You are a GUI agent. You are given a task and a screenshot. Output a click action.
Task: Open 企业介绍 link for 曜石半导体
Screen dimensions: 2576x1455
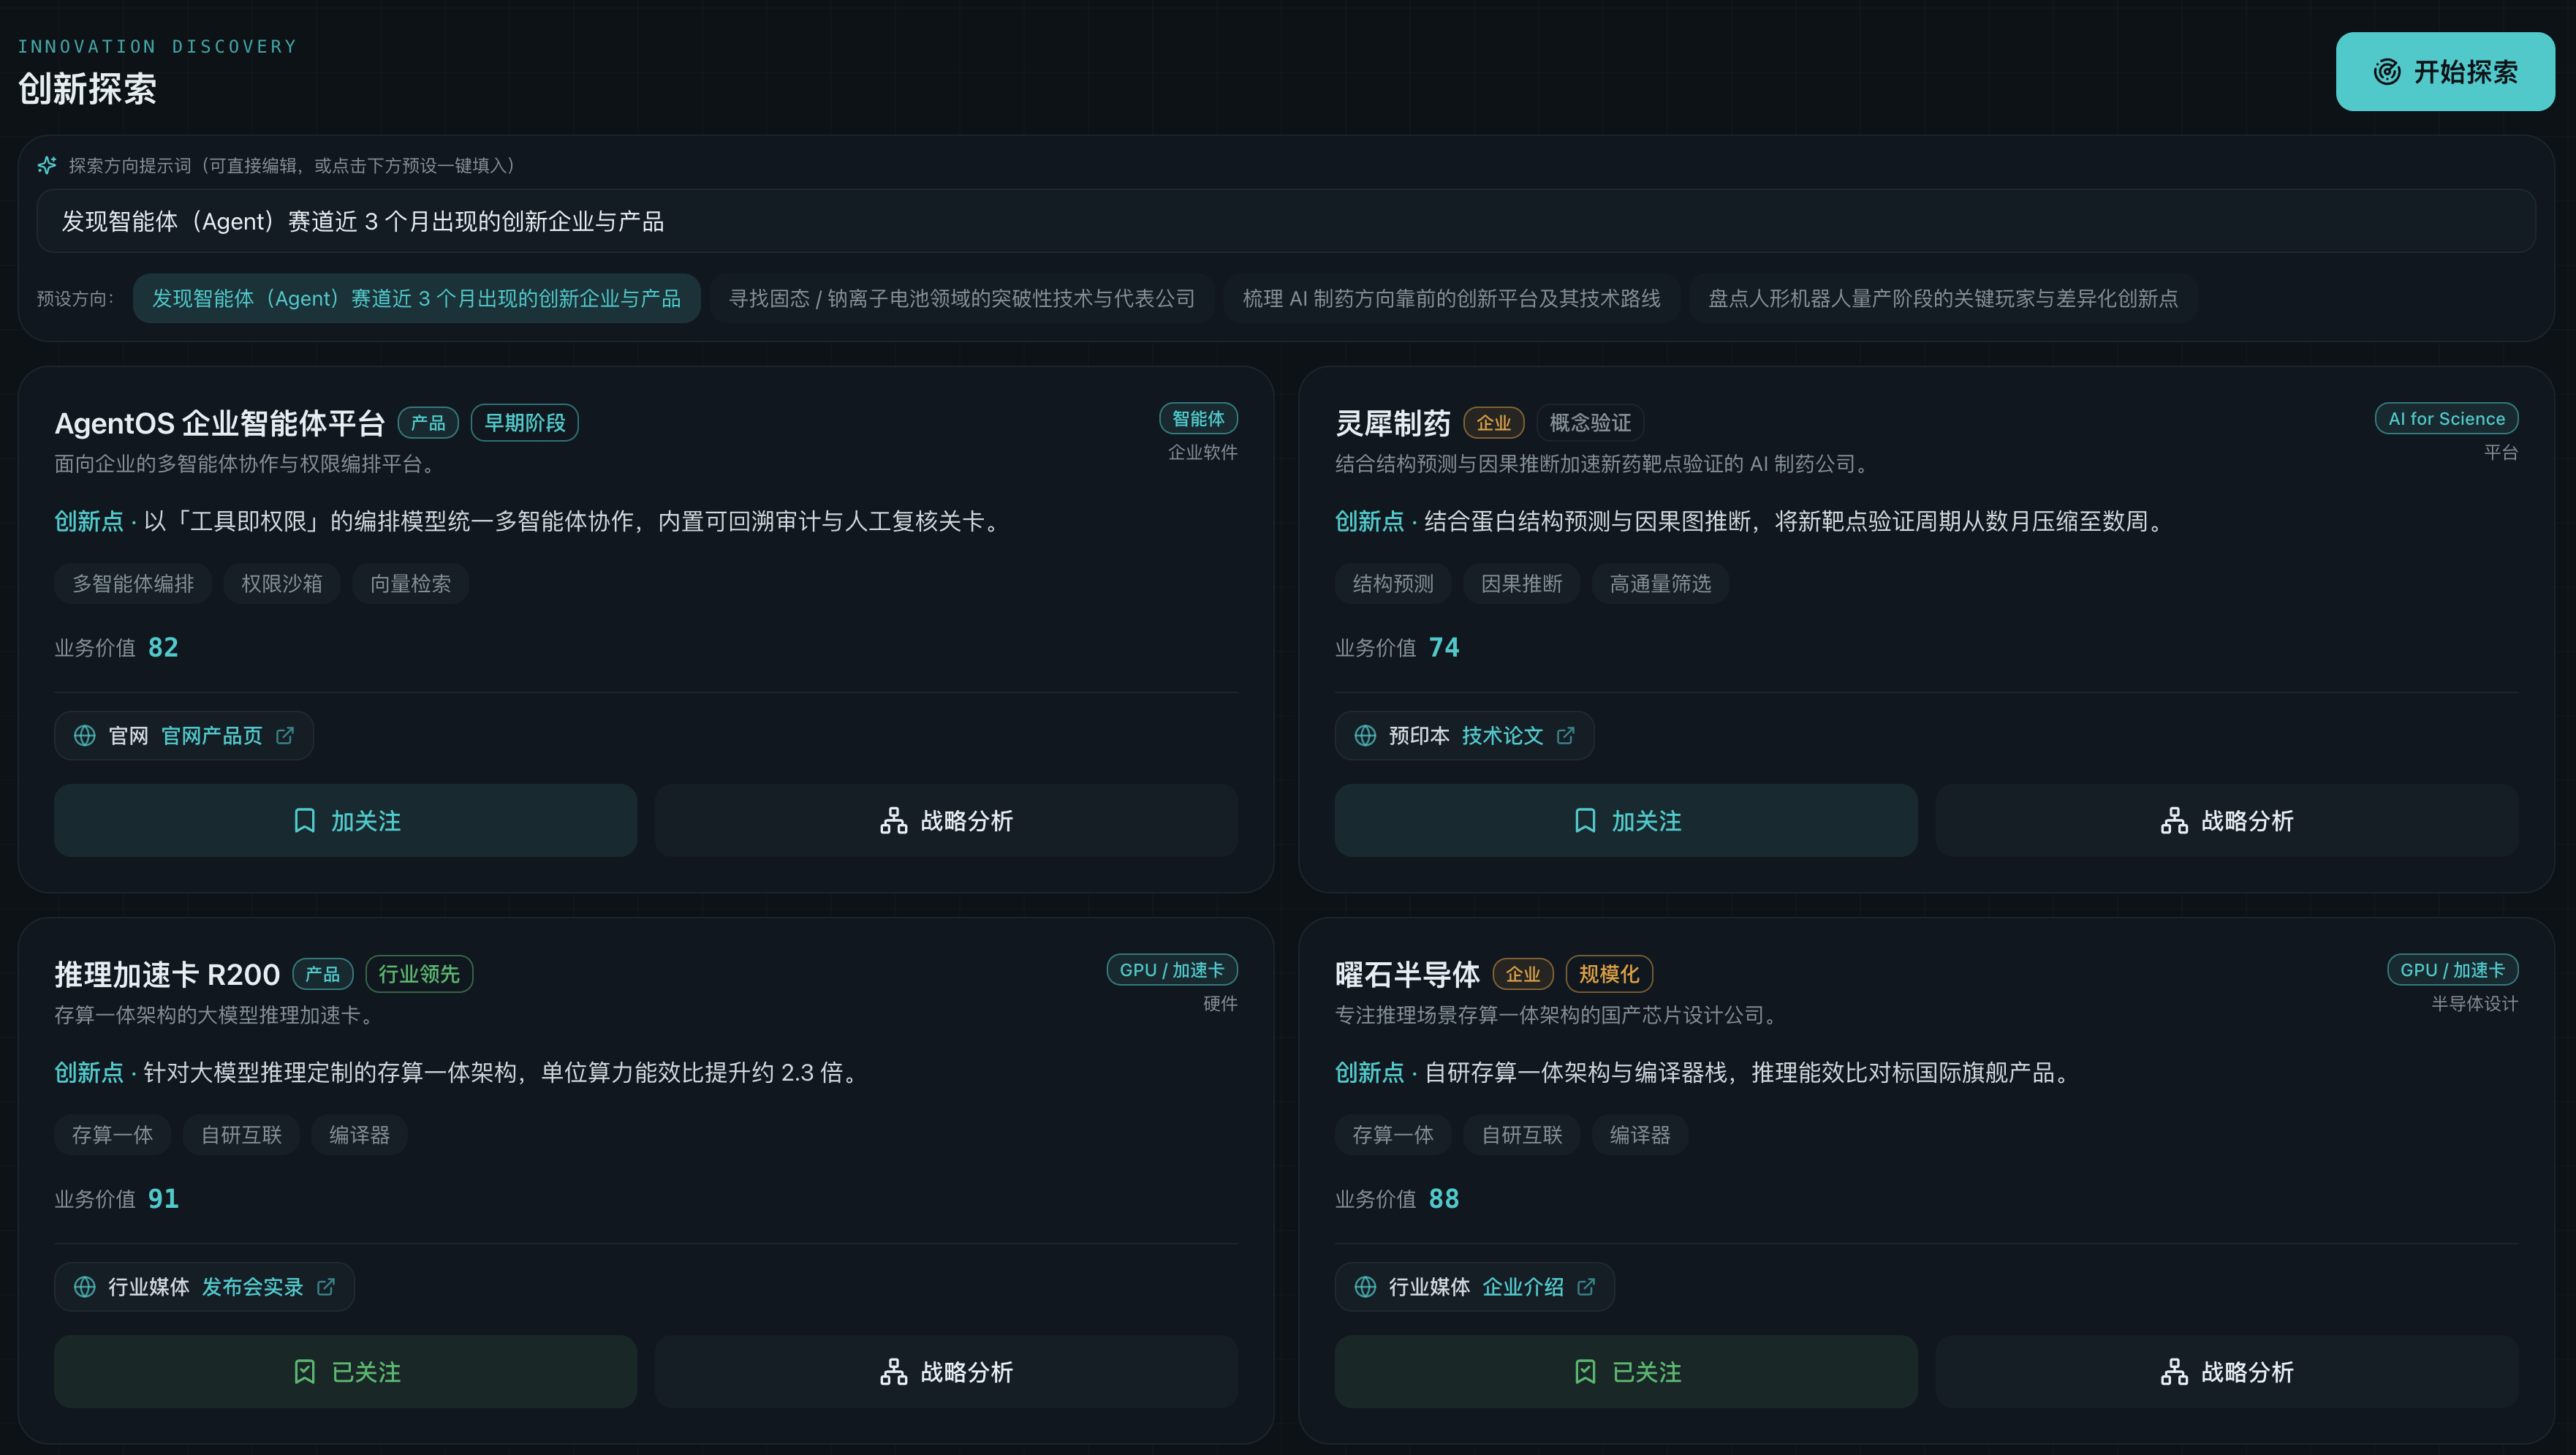pos(1522,1287)
